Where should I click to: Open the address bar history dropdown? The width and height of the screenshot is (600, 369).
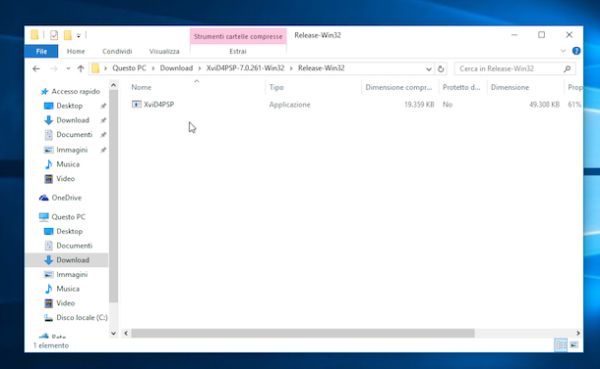coord(429,69)
